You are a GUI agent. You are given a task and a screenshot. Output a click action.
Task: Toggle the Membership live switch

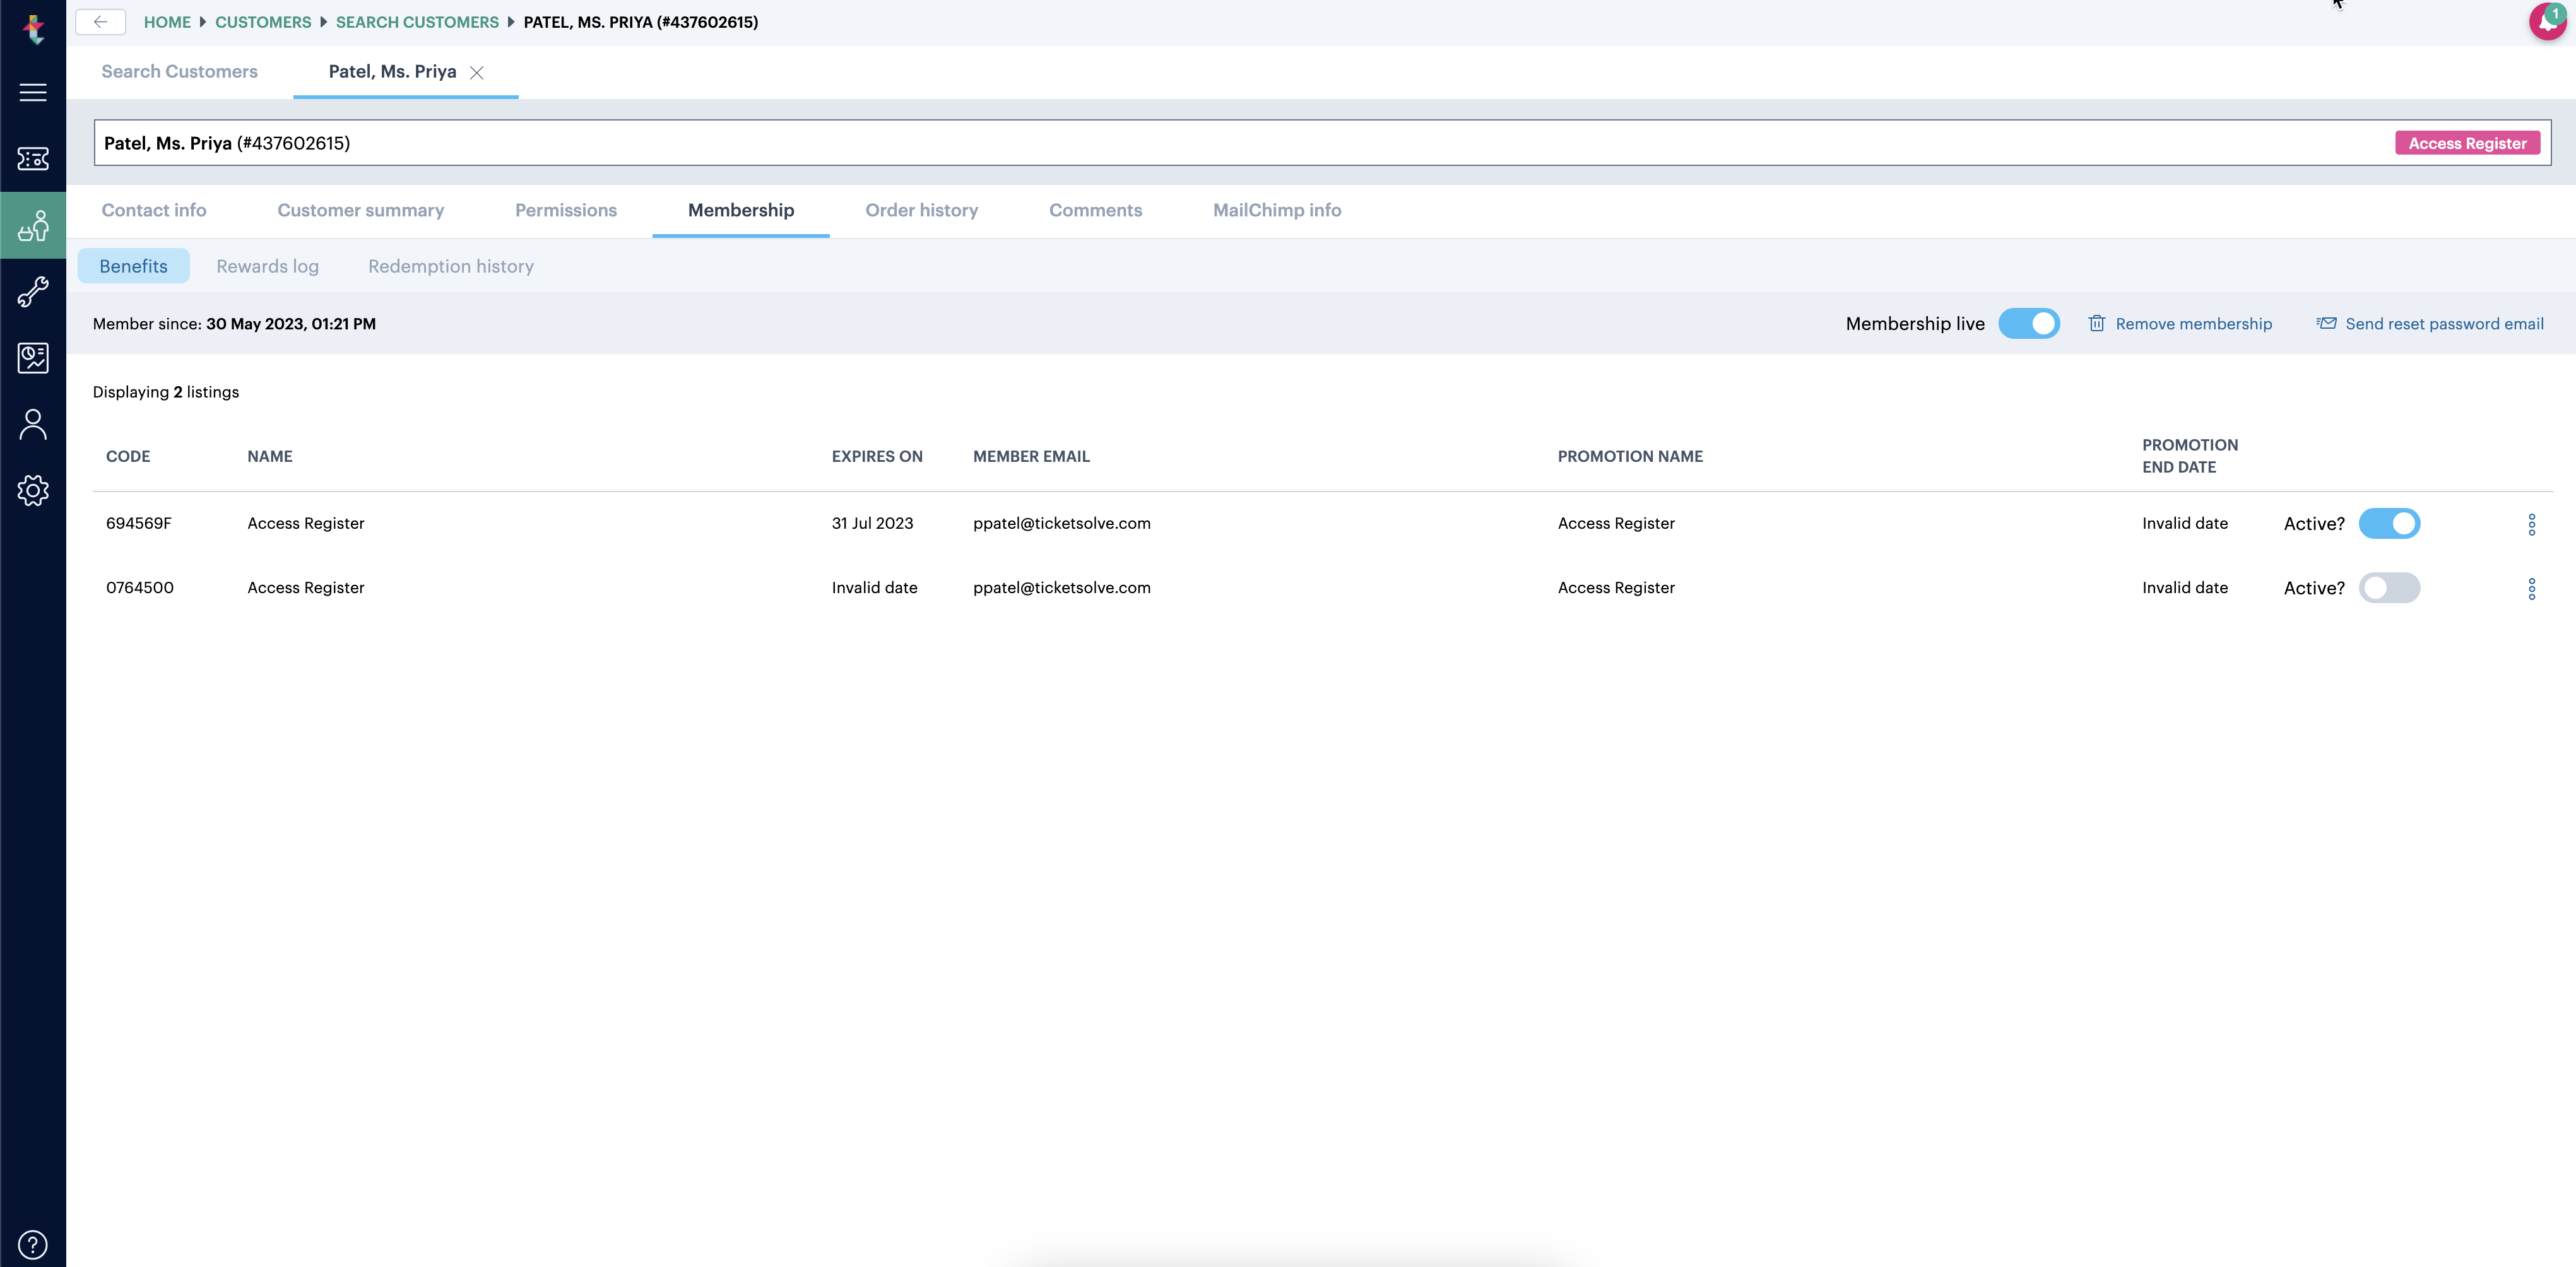[2029, 323]
